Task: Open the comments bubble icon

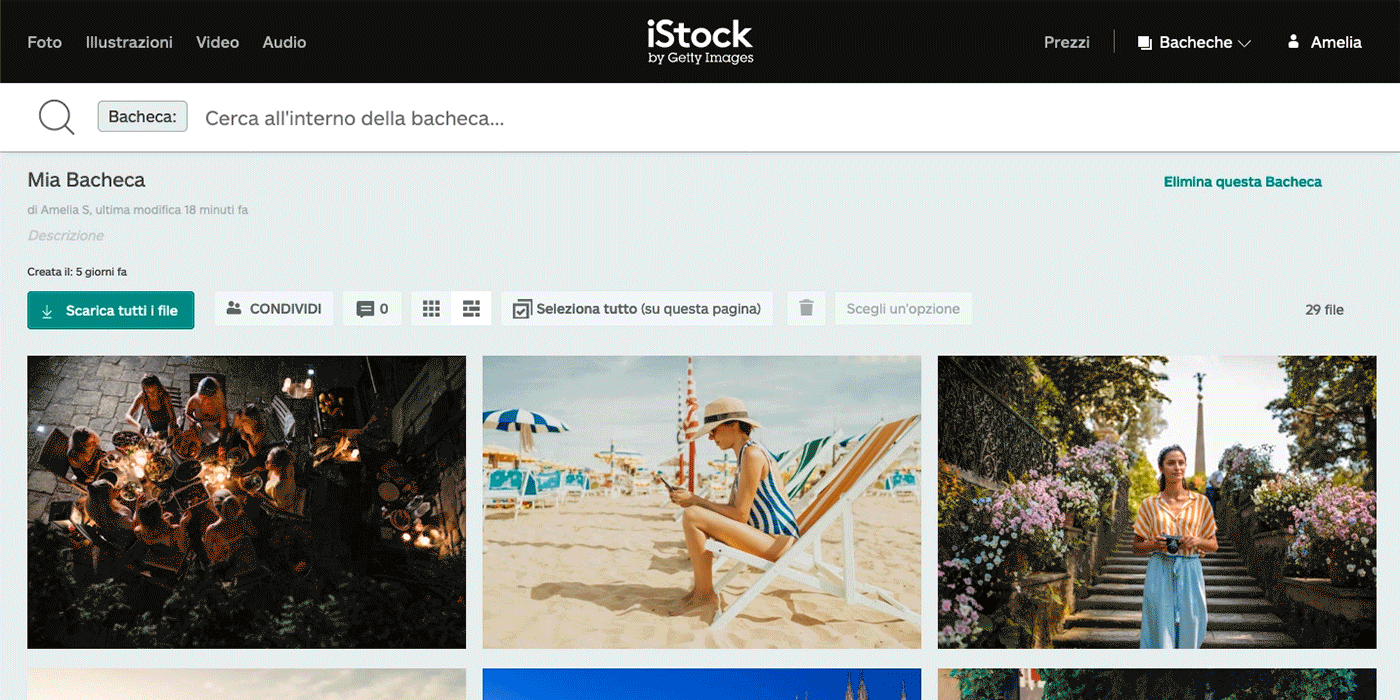Action: tap(365, 309)
